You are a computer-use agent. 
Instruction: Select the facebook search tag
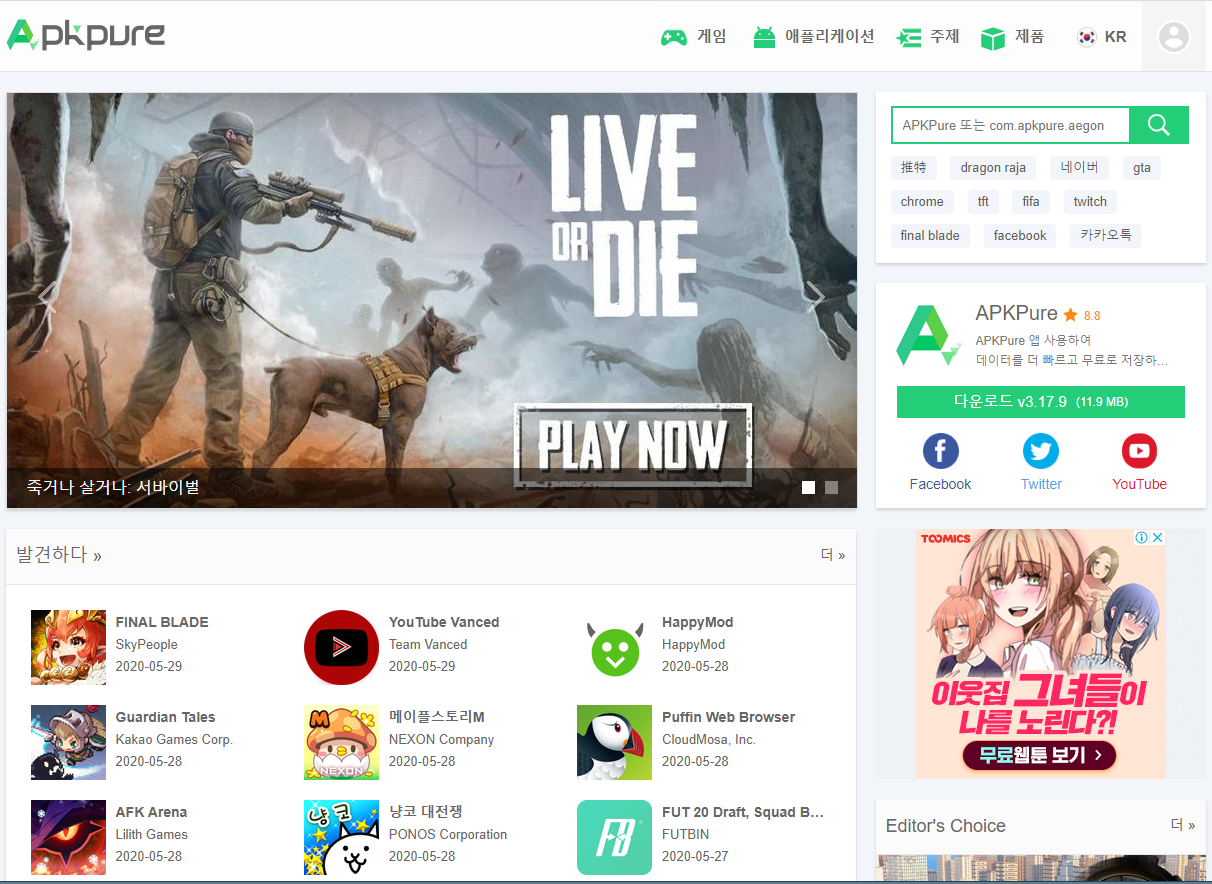tap(1020, 235)
